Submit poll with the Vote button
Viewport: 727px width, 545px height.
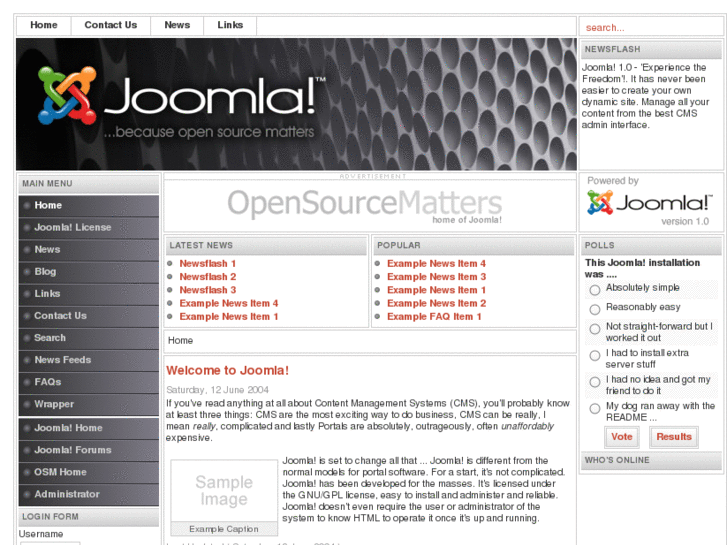coord(622,437)
